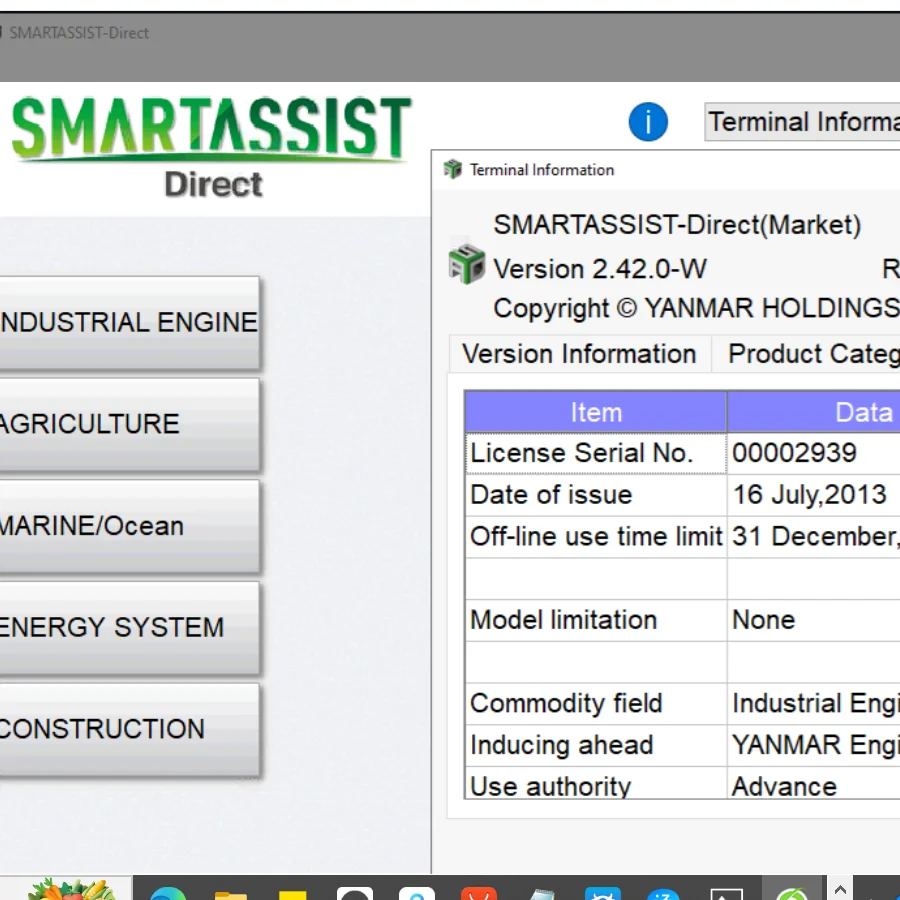Click the 31 December value cell

coord(813,537)
